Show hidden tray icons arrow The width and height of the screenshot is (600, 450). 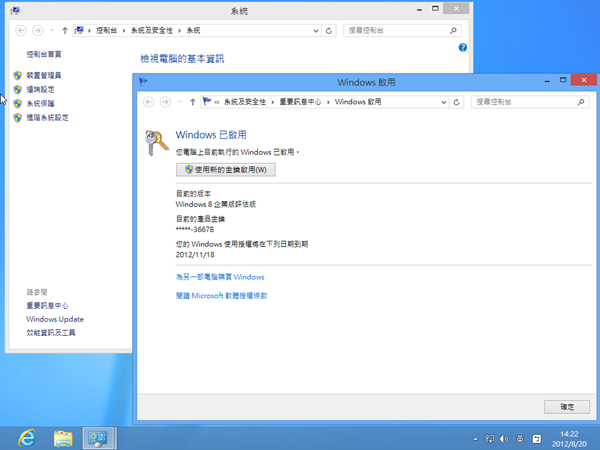[474, 438]
